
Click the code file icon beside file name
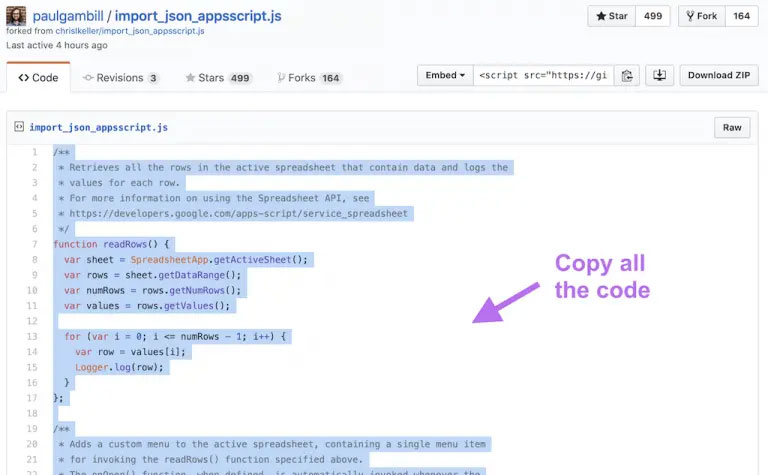(19, 127)
